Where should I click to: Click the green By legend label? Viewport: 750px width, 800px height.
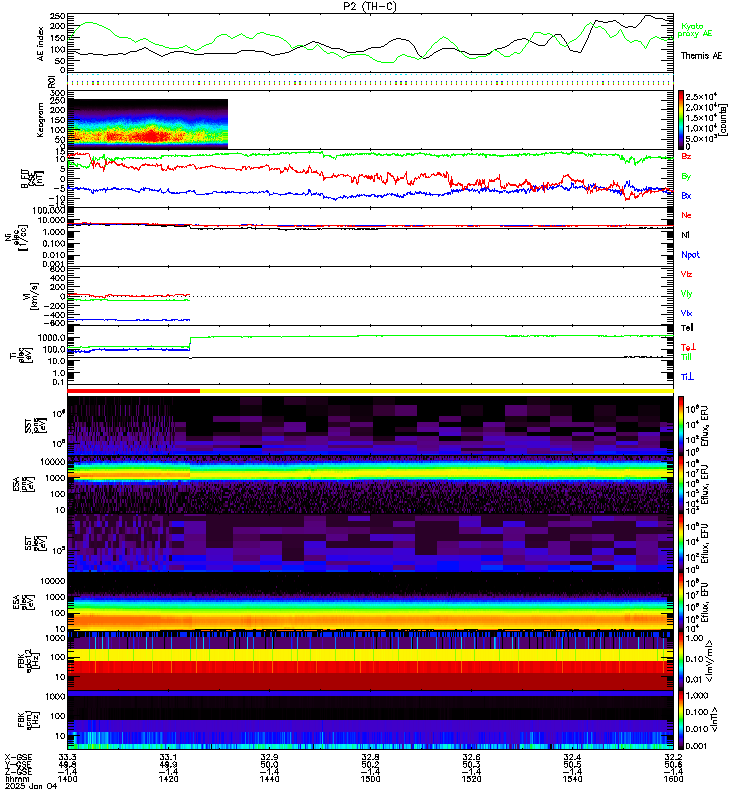[x=686, y=176]
